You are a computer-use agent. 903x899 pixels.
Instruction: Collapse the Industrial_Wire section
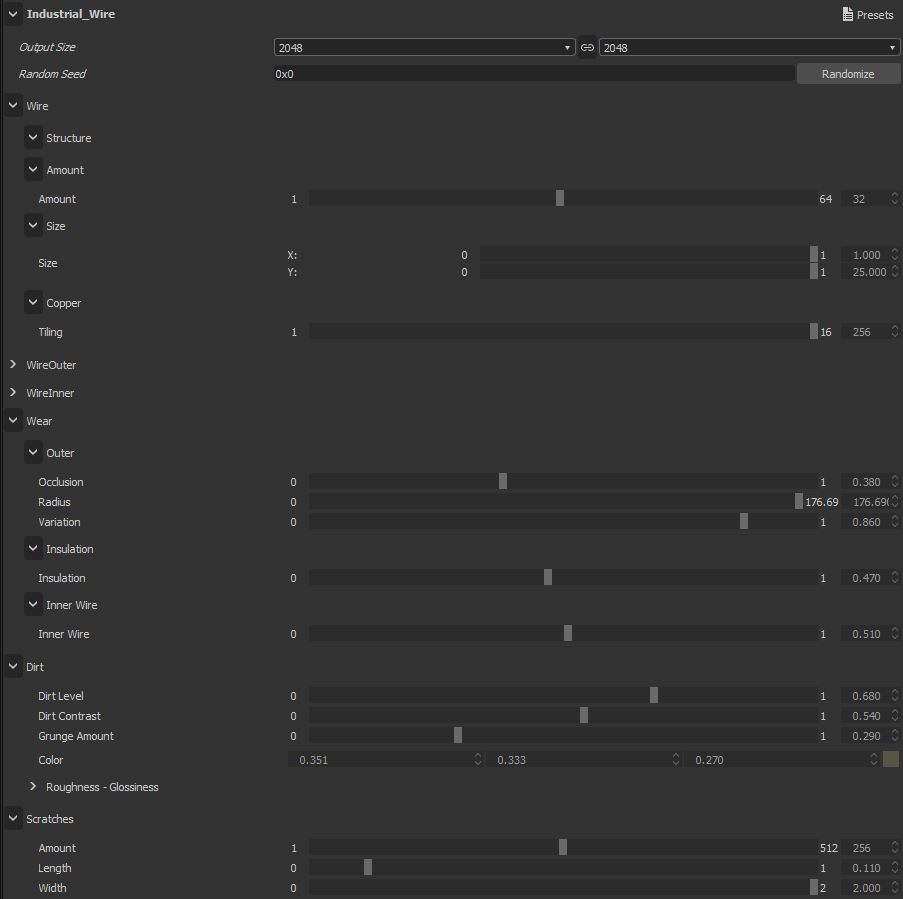(13, 14)
